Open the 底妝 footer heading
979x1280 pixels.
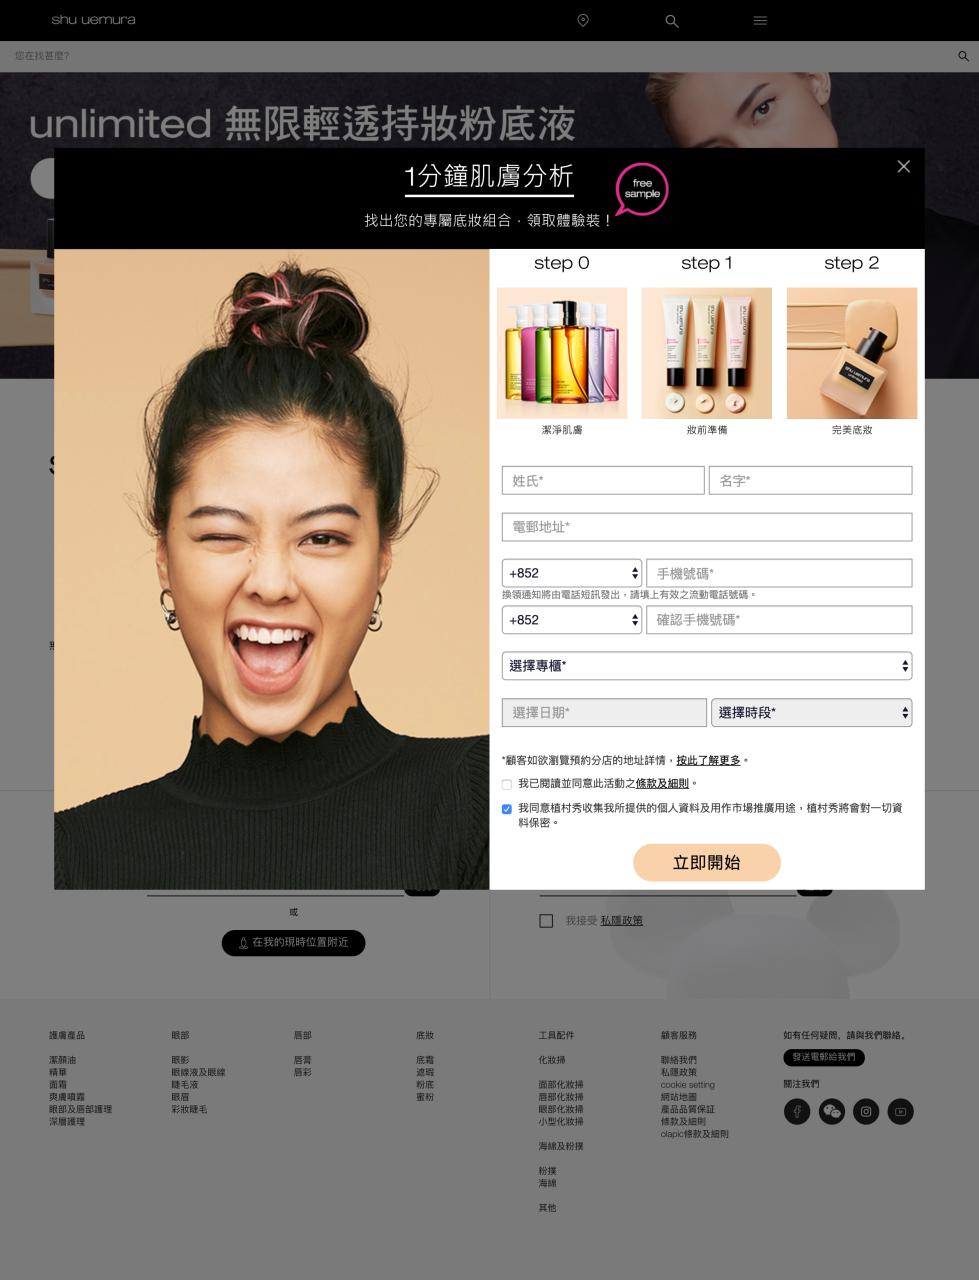tap(425, 1035)
